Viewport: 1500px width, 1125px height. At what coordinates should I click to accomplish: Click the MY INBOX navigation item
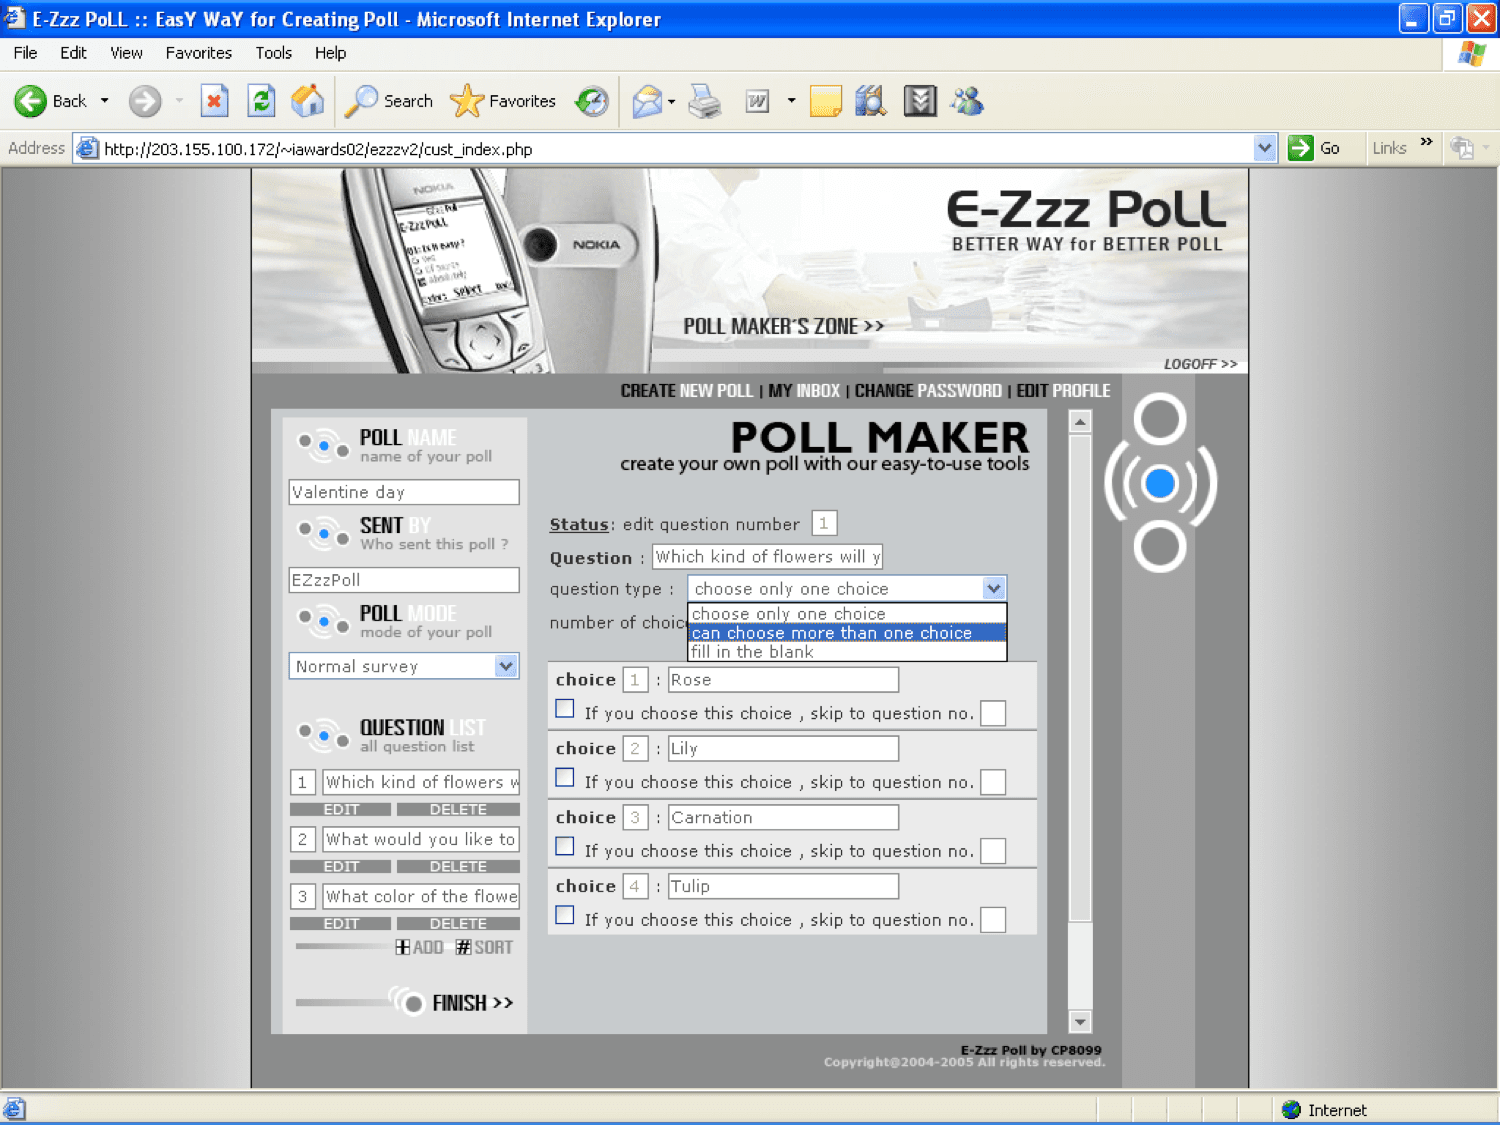point(804,390)
